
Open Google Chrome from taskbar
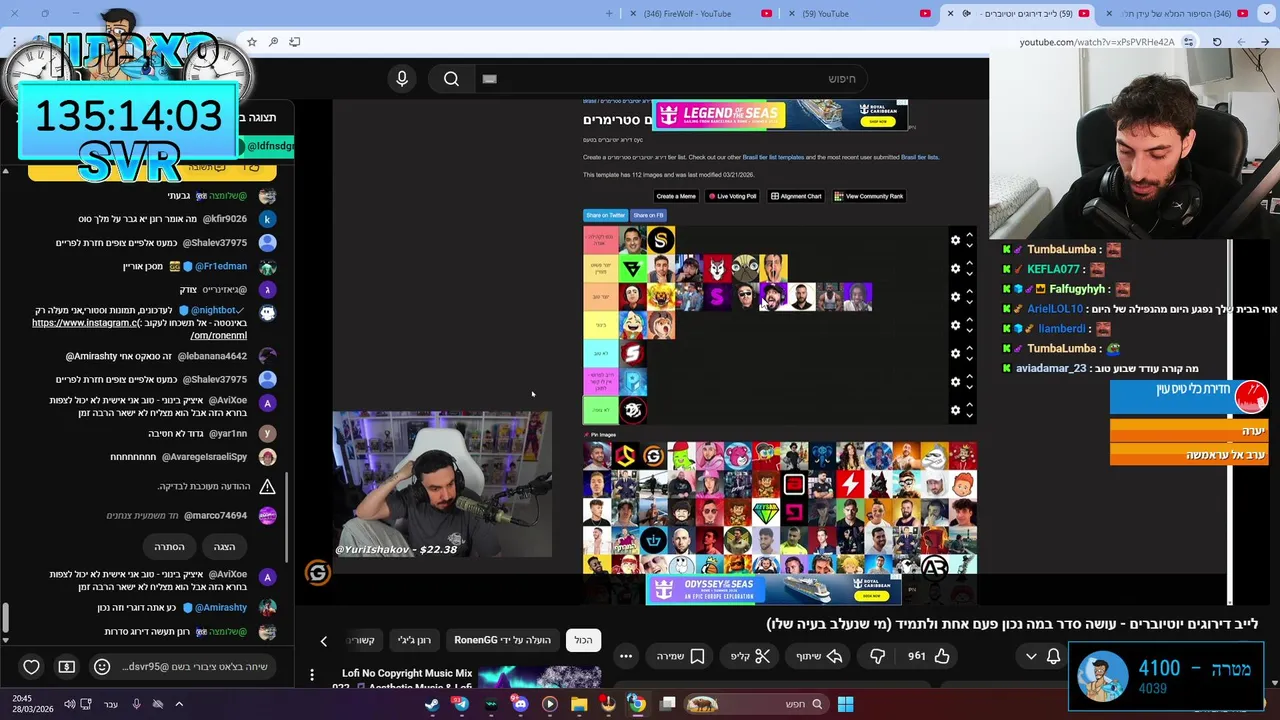click(x=636, y=704)
